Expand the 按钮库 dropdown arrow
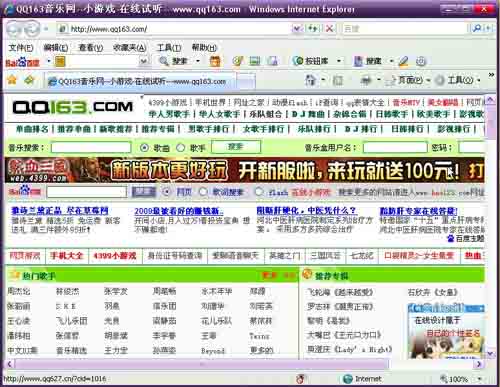 click(339, 61)
